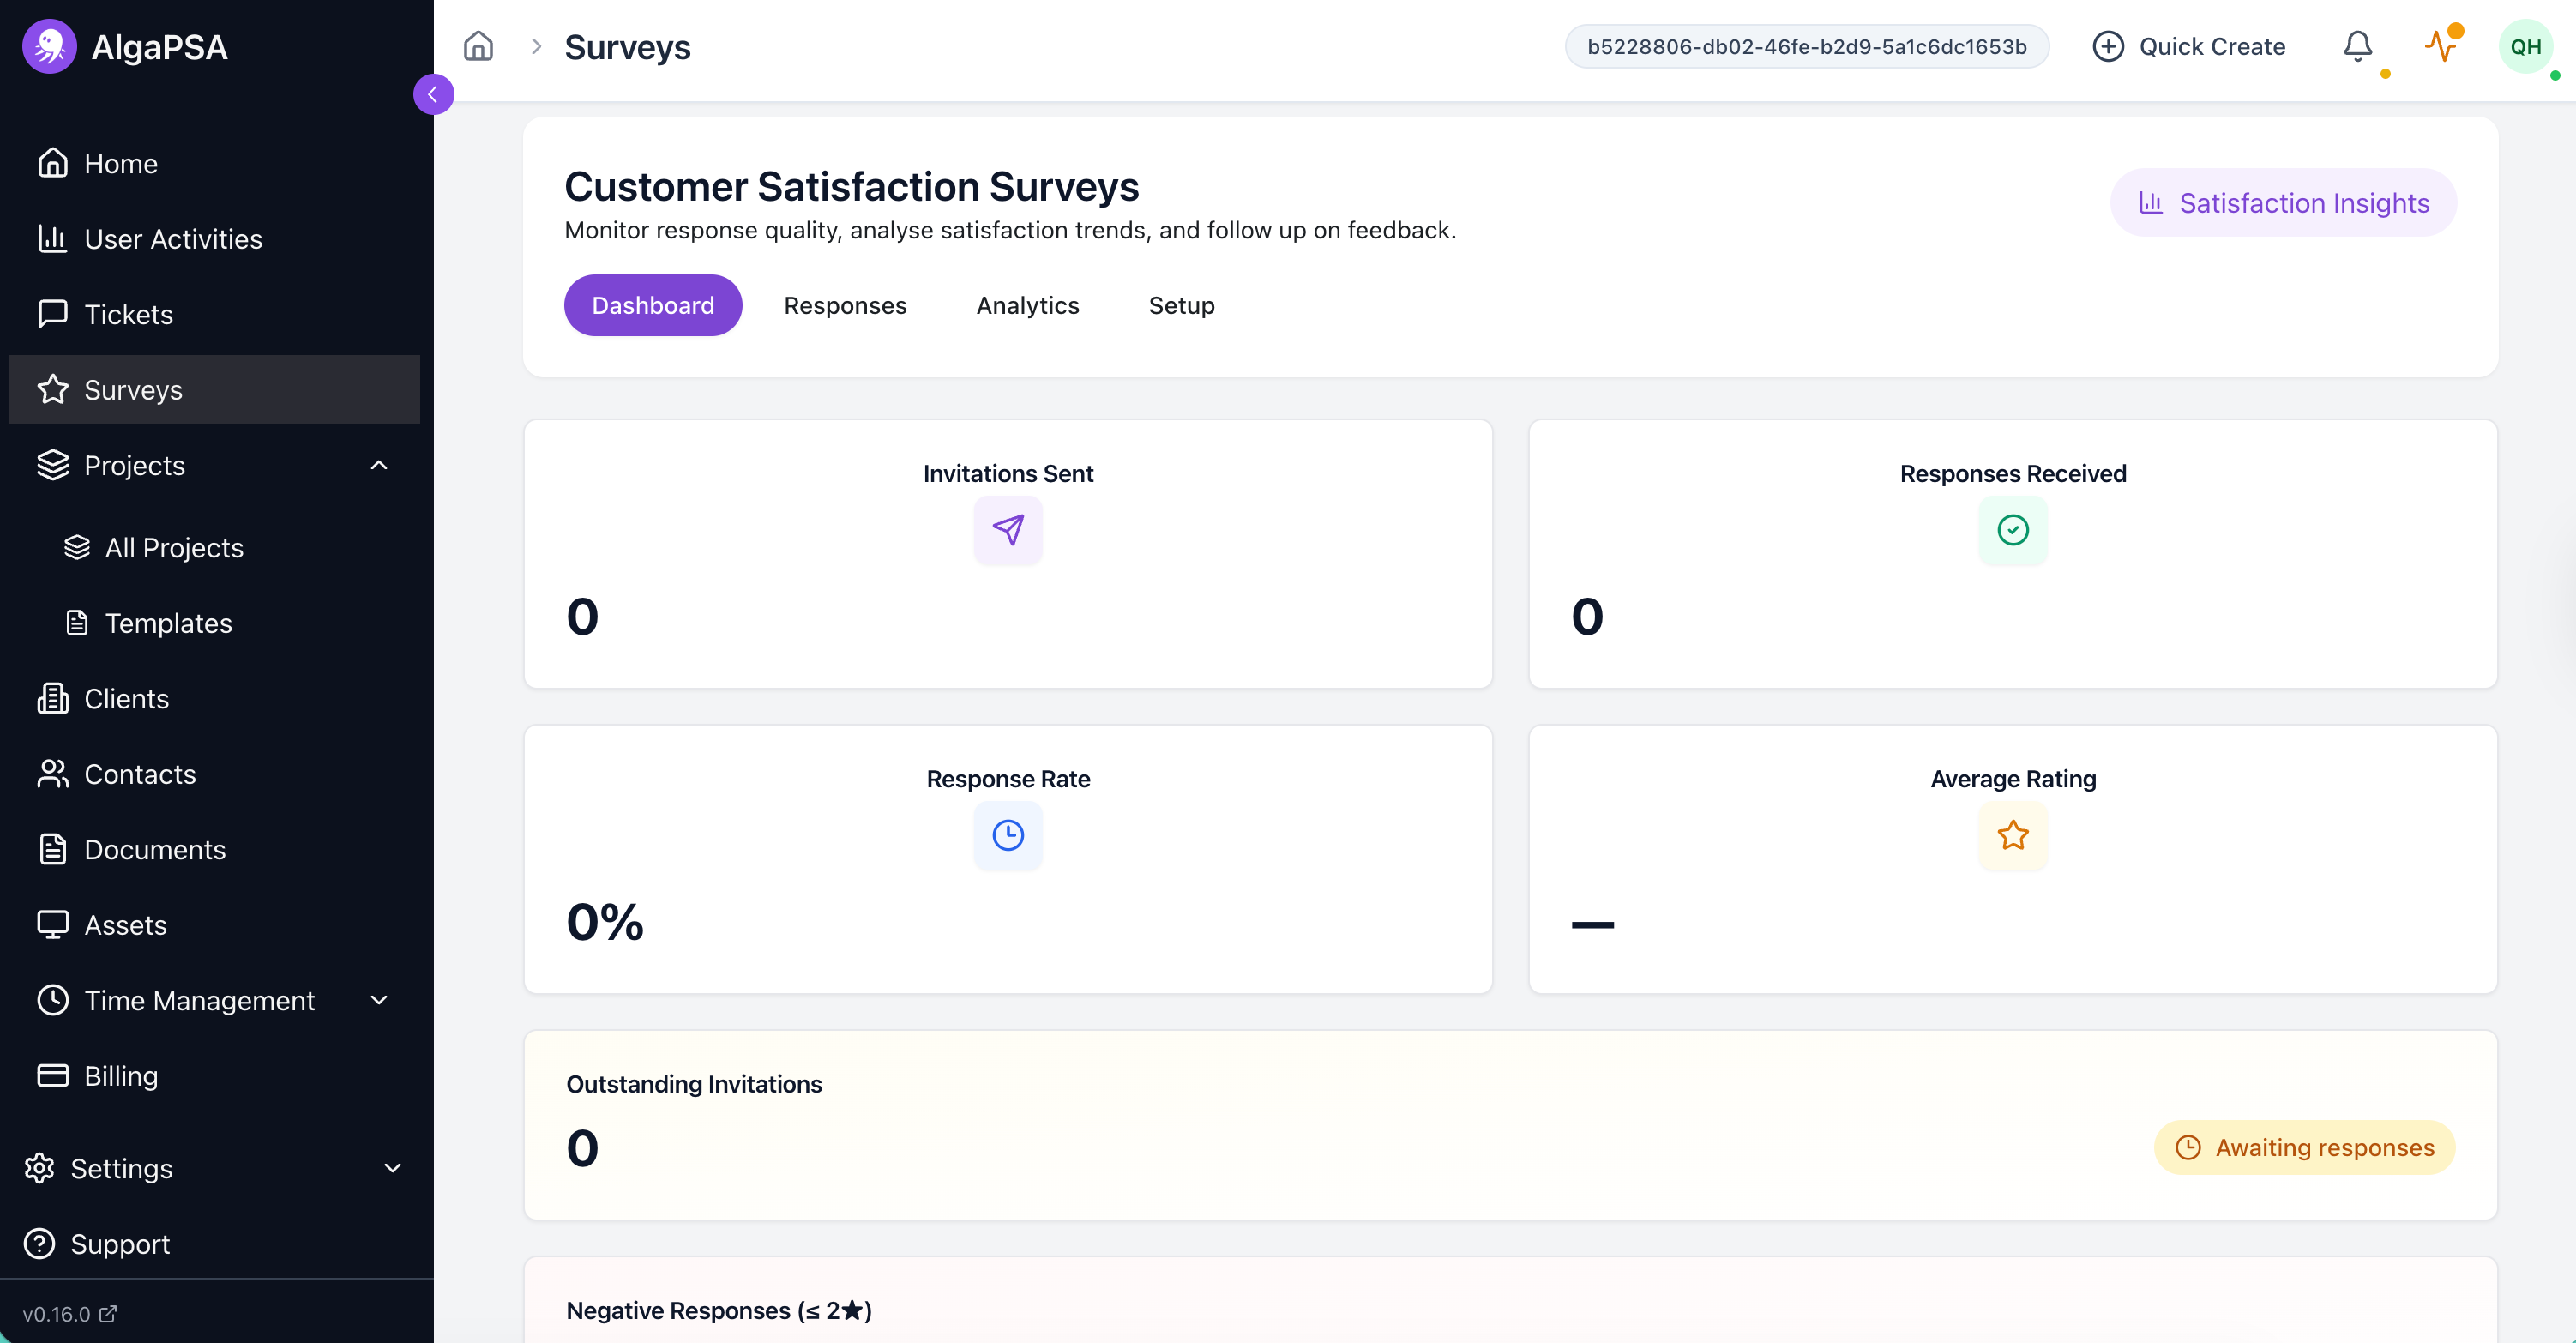Click the breadcrumb home icon
The image size is (2576, 1343).
point(477,46)
